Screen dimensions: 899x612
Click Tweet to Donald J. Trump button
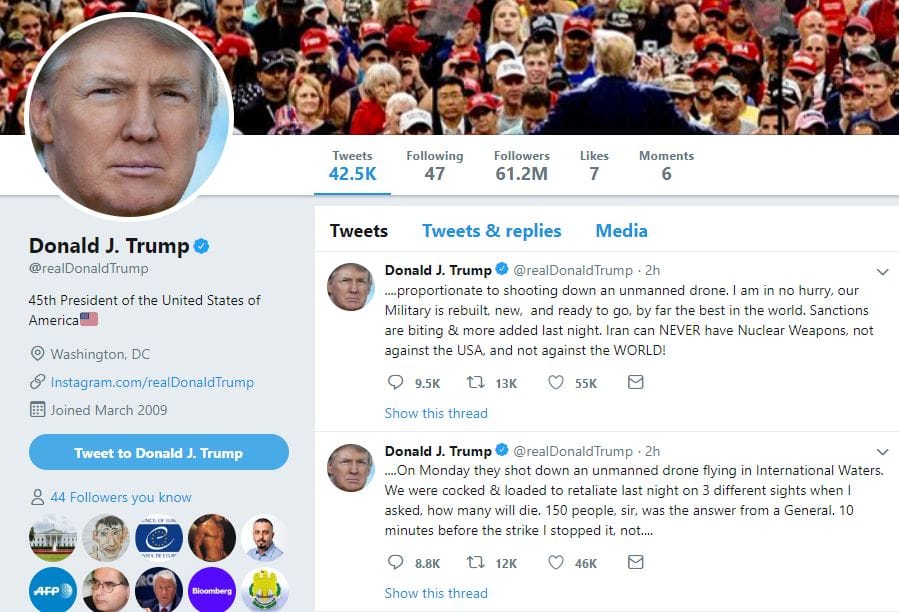pos(159,453)
